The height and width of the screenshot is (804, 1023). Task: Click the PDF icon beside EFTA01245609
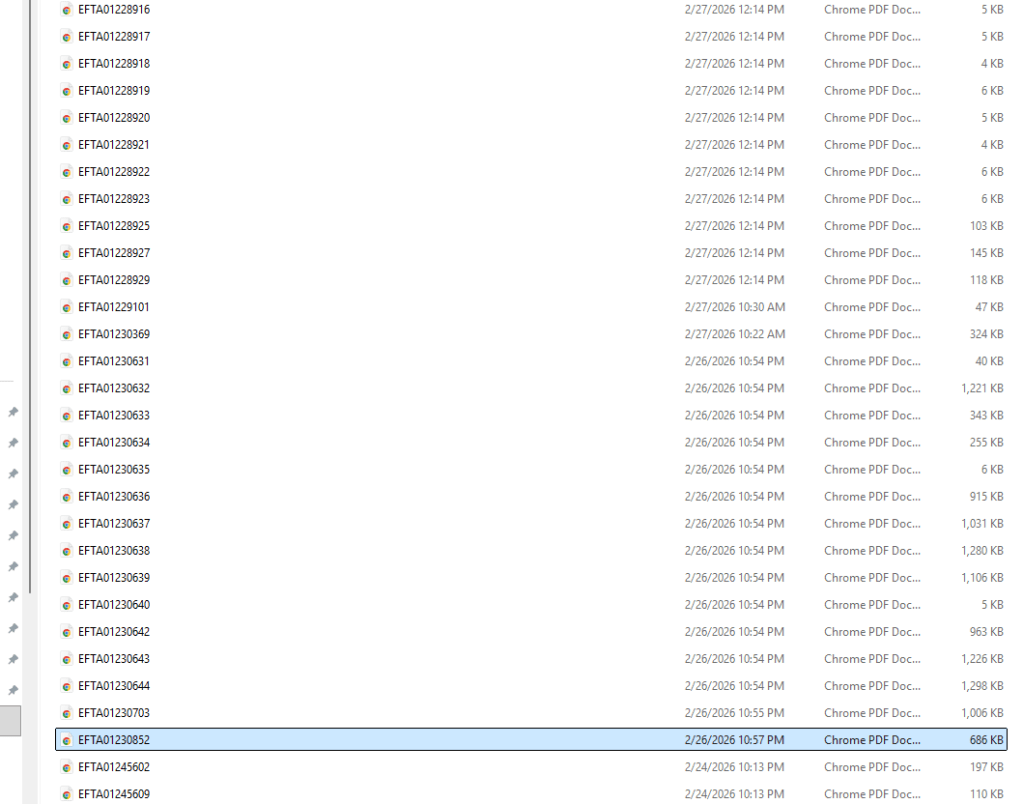point(67,794)
